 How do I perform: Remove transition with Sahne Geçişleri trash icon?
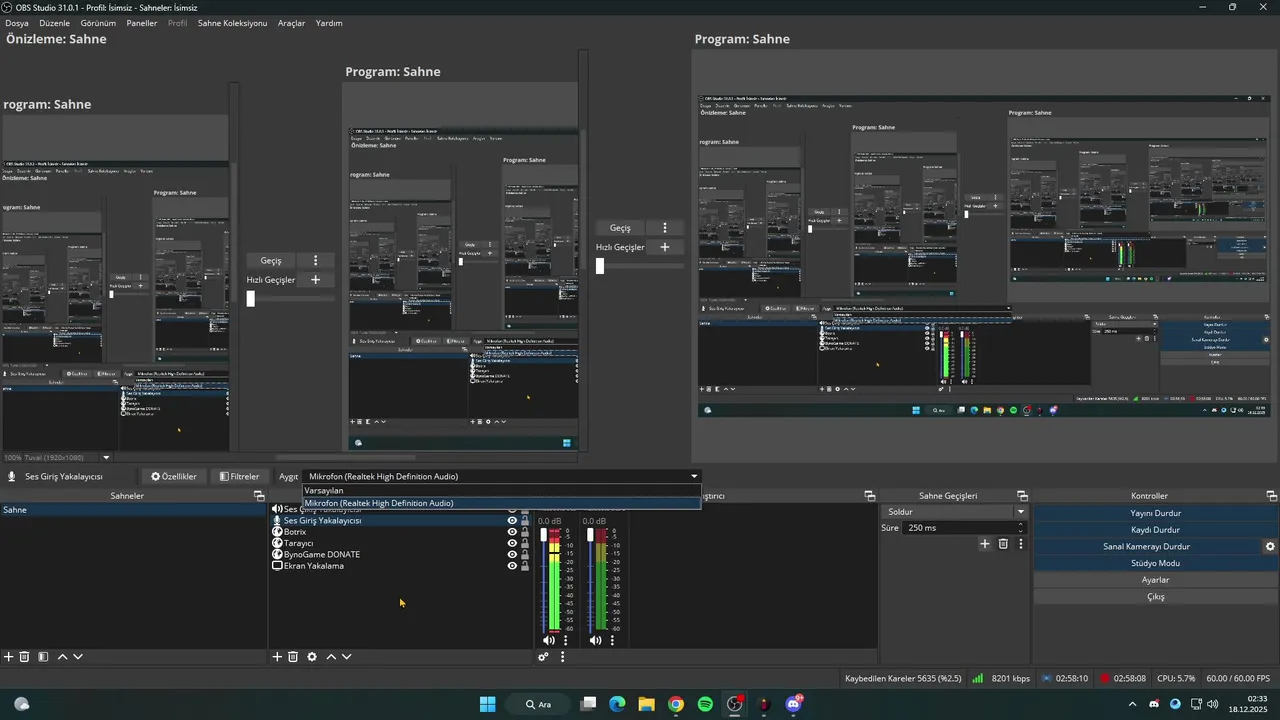coord(1003,544)
